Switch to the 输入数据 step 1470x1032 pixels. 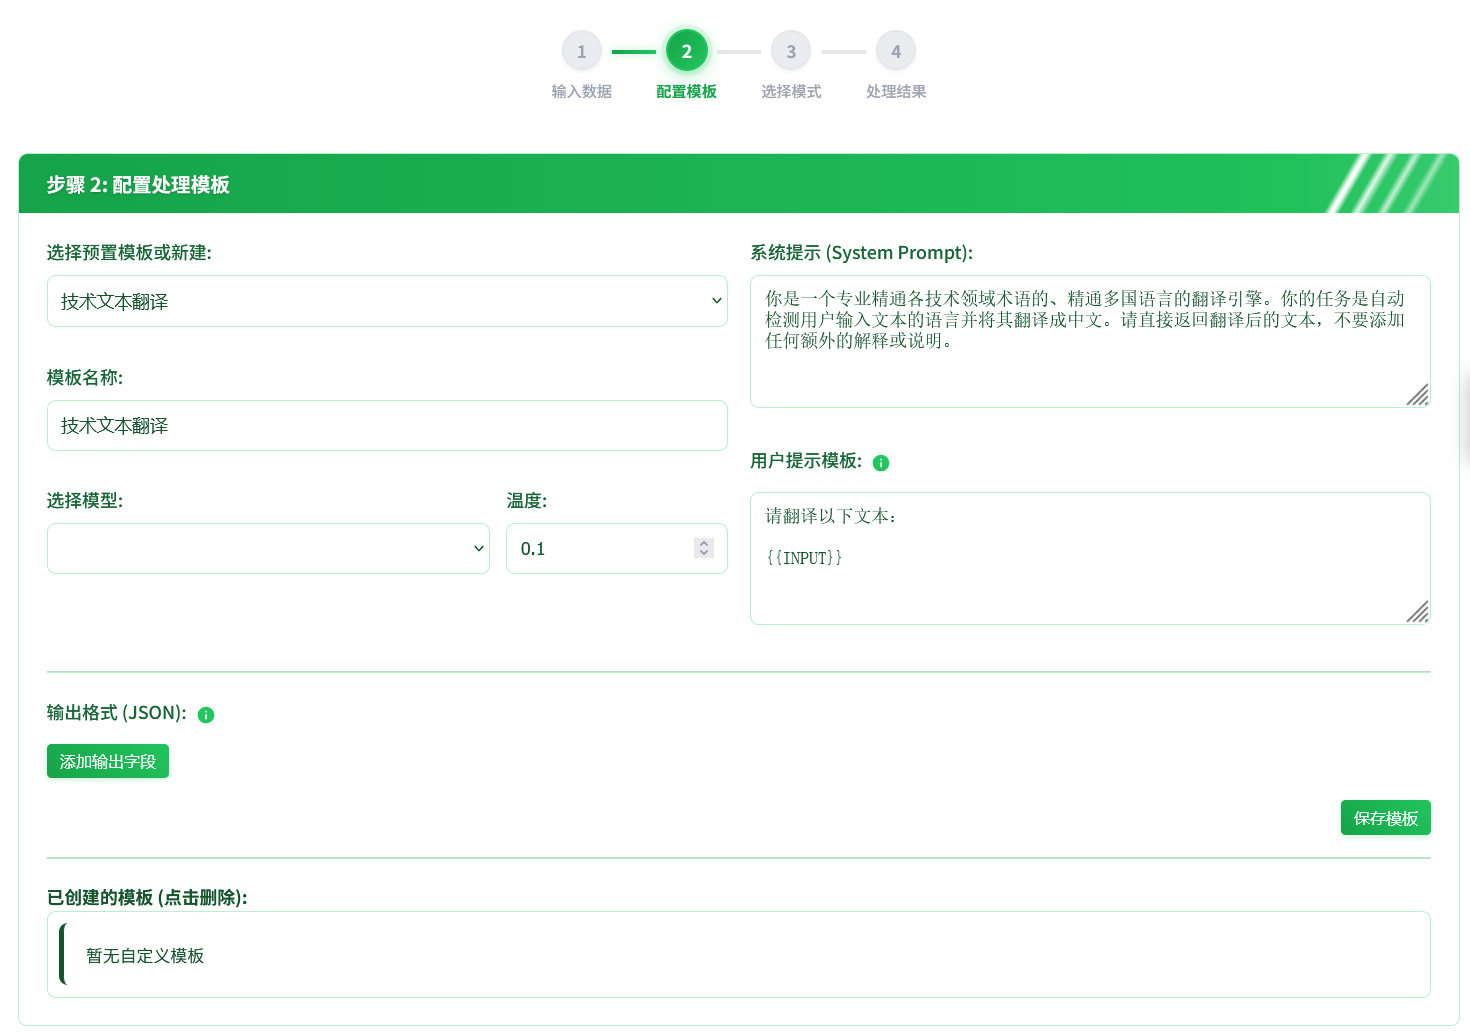point(581,91)
